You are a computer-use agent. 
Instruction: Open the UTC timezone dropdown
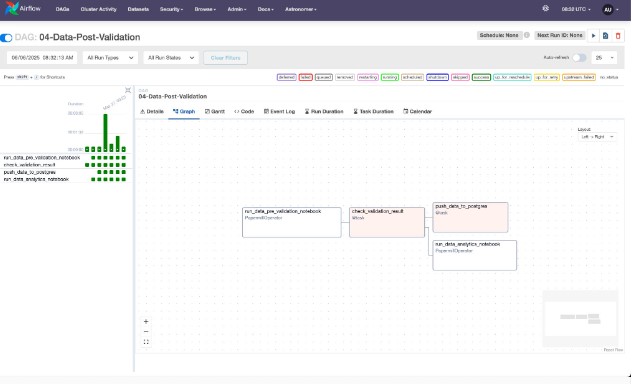point(576,9)
